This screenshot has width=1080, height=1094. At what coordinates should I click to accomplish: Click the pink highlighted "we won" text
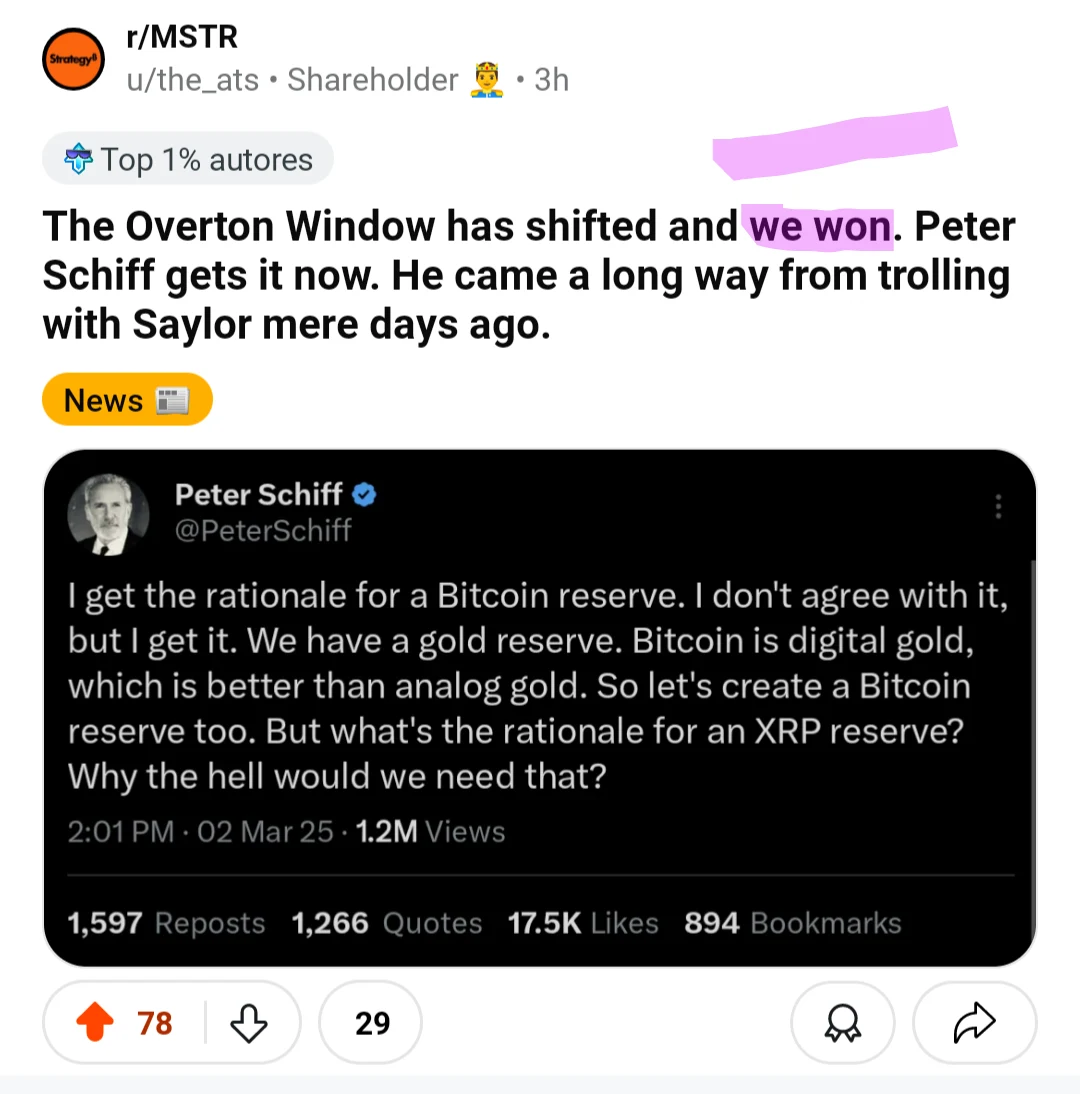[820, 227]
